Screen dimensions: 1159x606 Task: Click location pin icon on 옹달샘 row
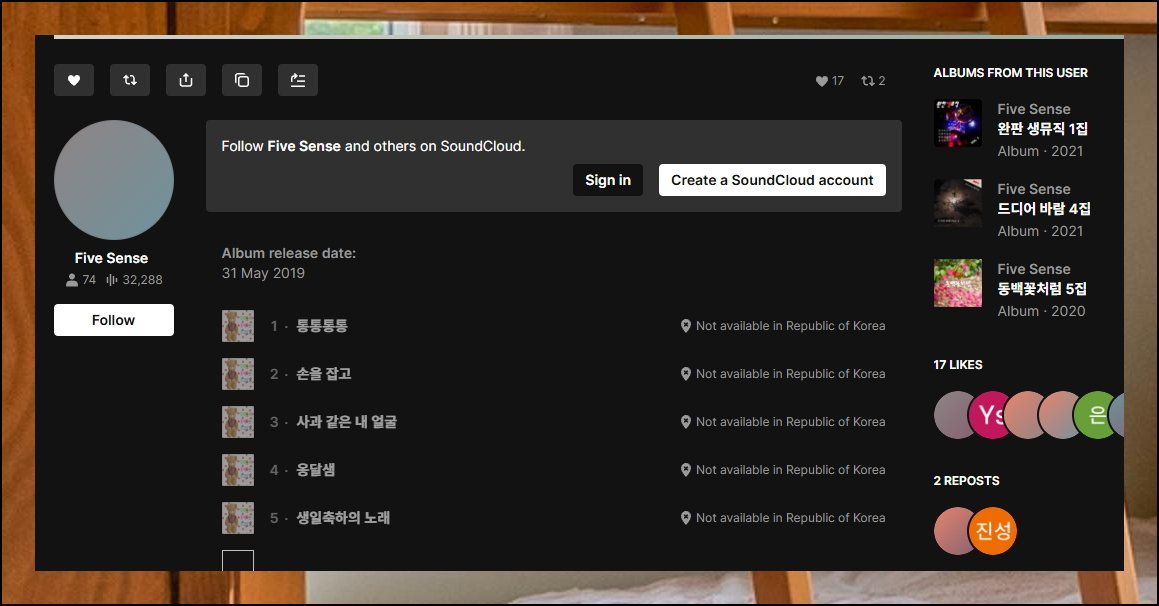pos(685,470)
